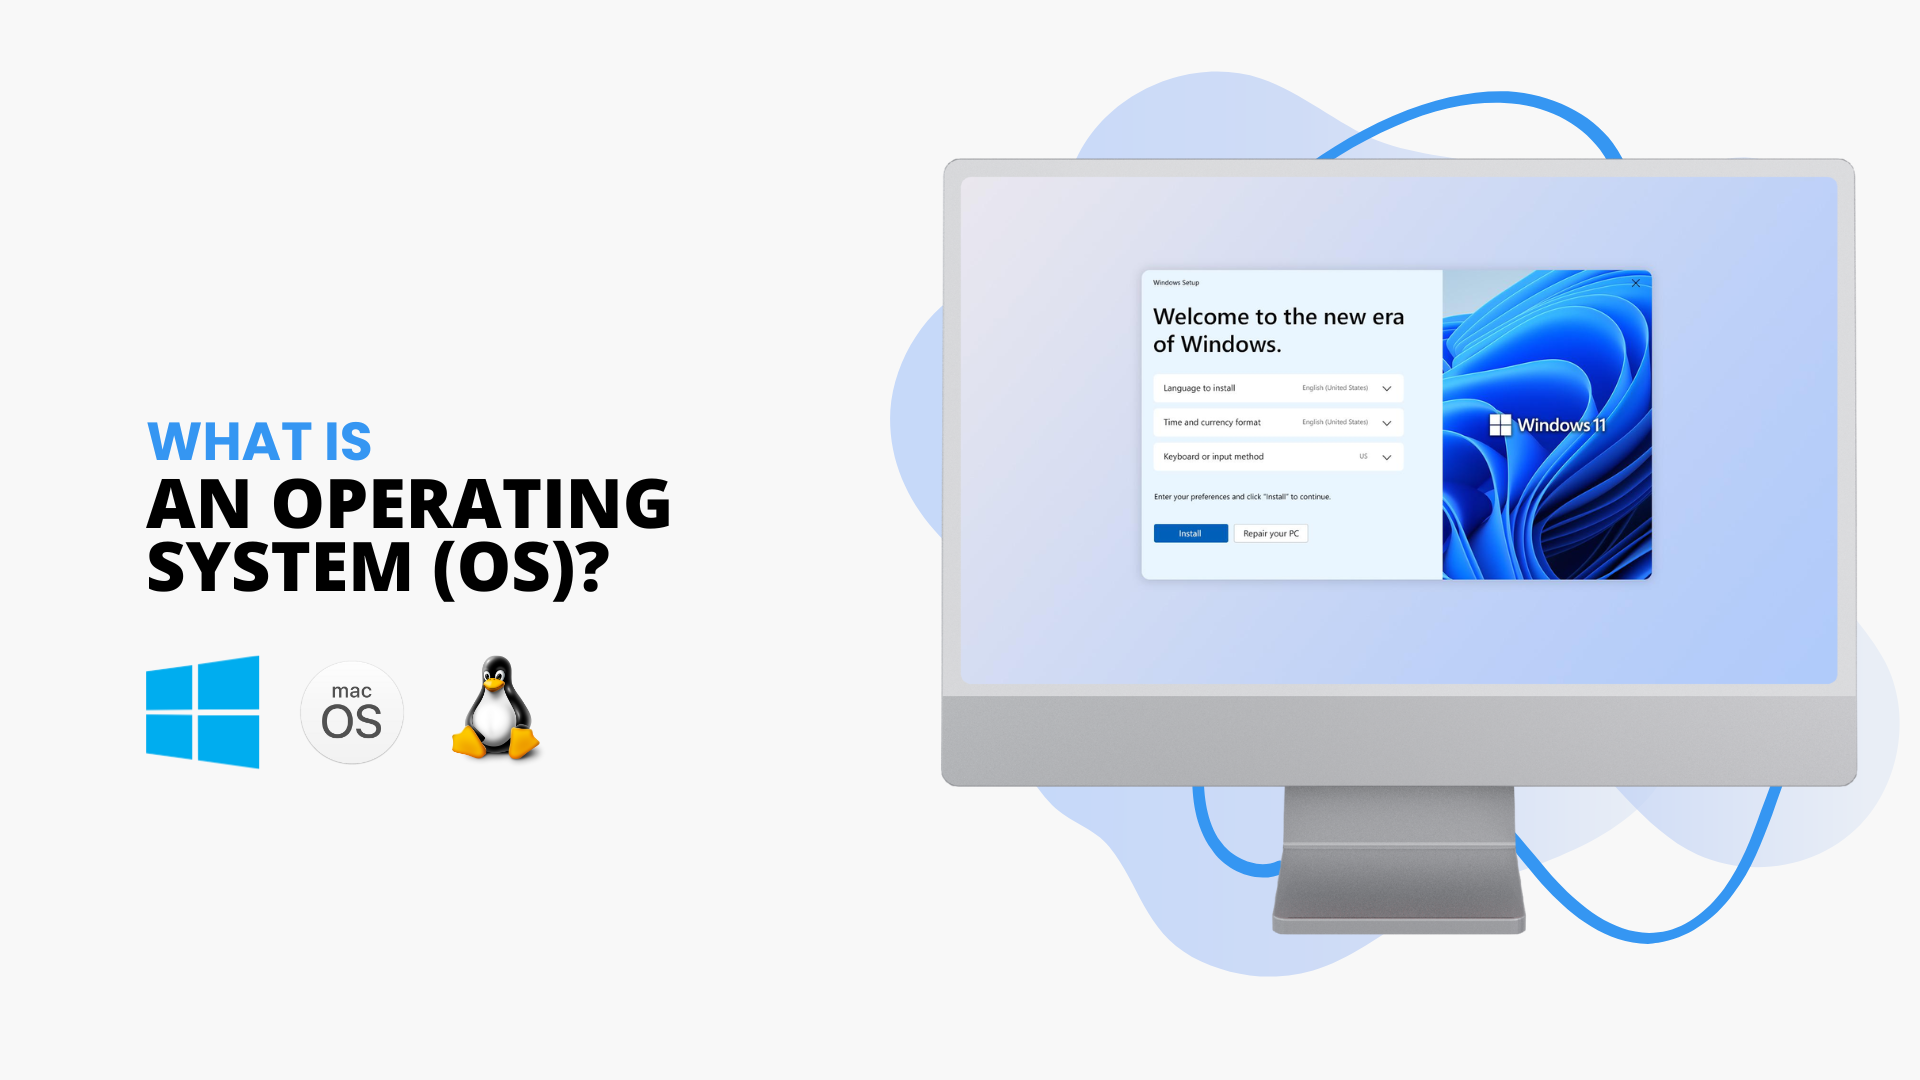Expand the Keyboard or input method dropdown
The width and height of the screenshot is (1920, 1080).
[x=1389, y=456]
